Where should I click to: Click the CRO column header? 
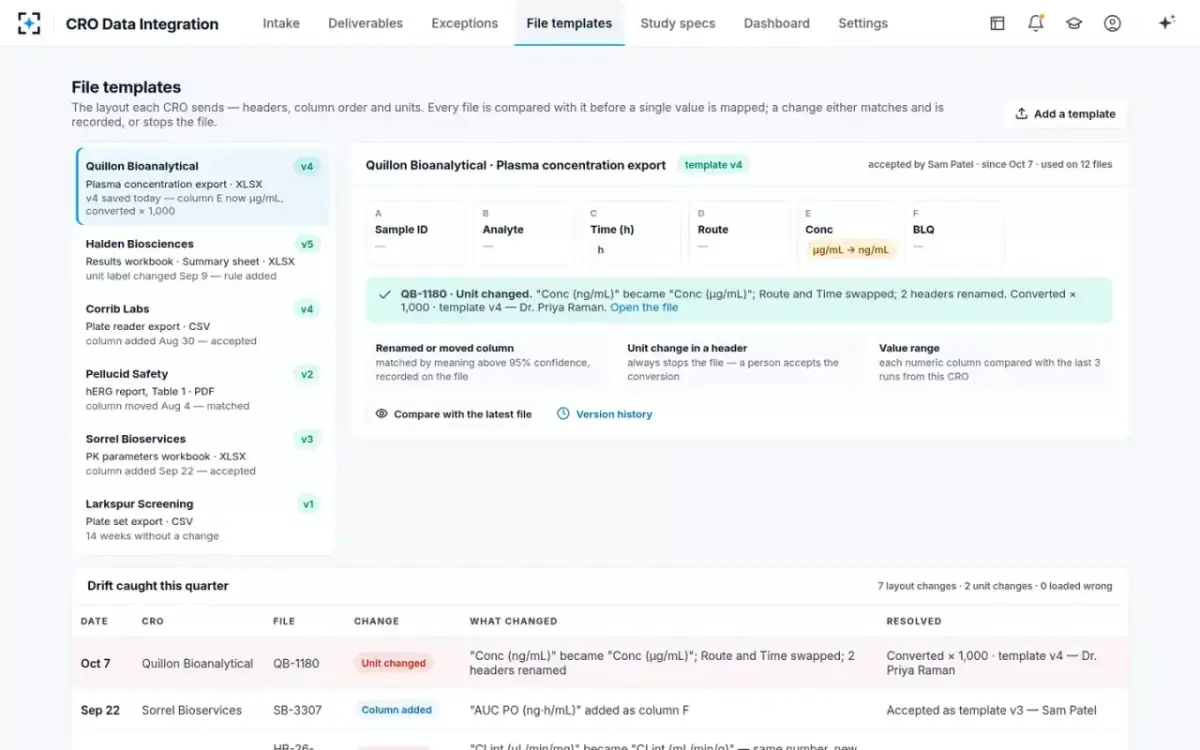[153, 621]
